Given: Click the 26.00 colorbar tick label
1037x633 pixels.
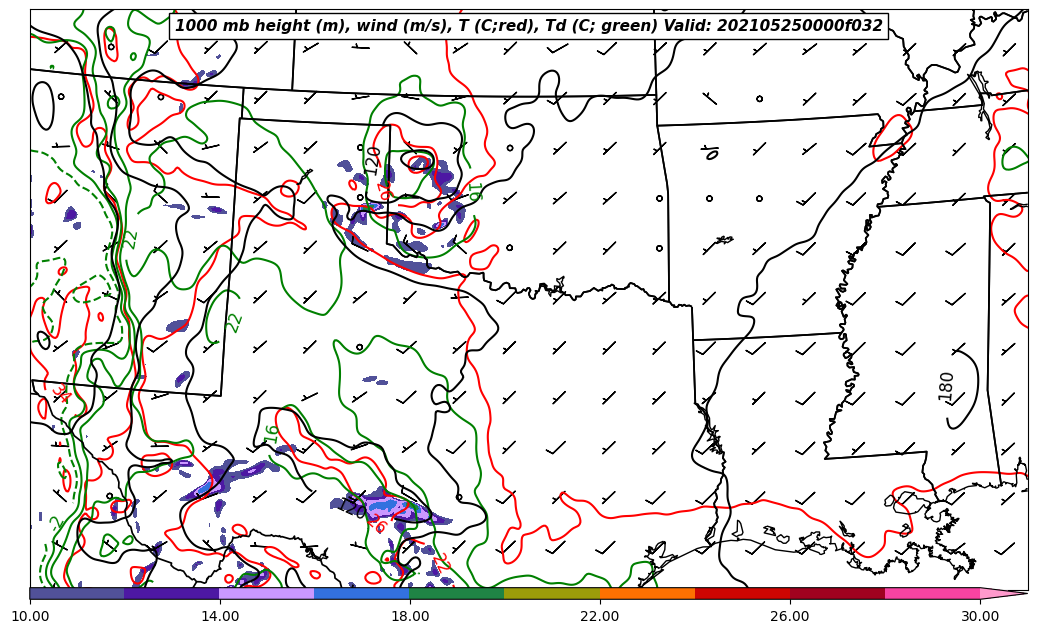Looking at the screenshot, I should point(790,616).
